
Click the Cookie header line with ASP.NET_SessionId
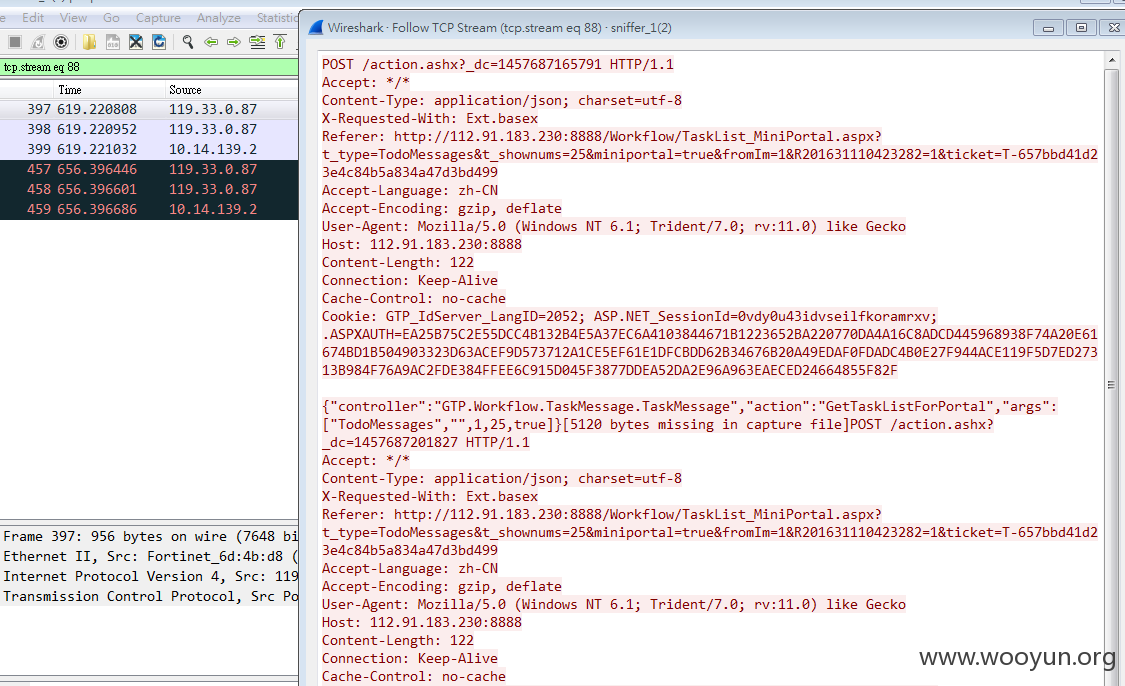[629, 316]
